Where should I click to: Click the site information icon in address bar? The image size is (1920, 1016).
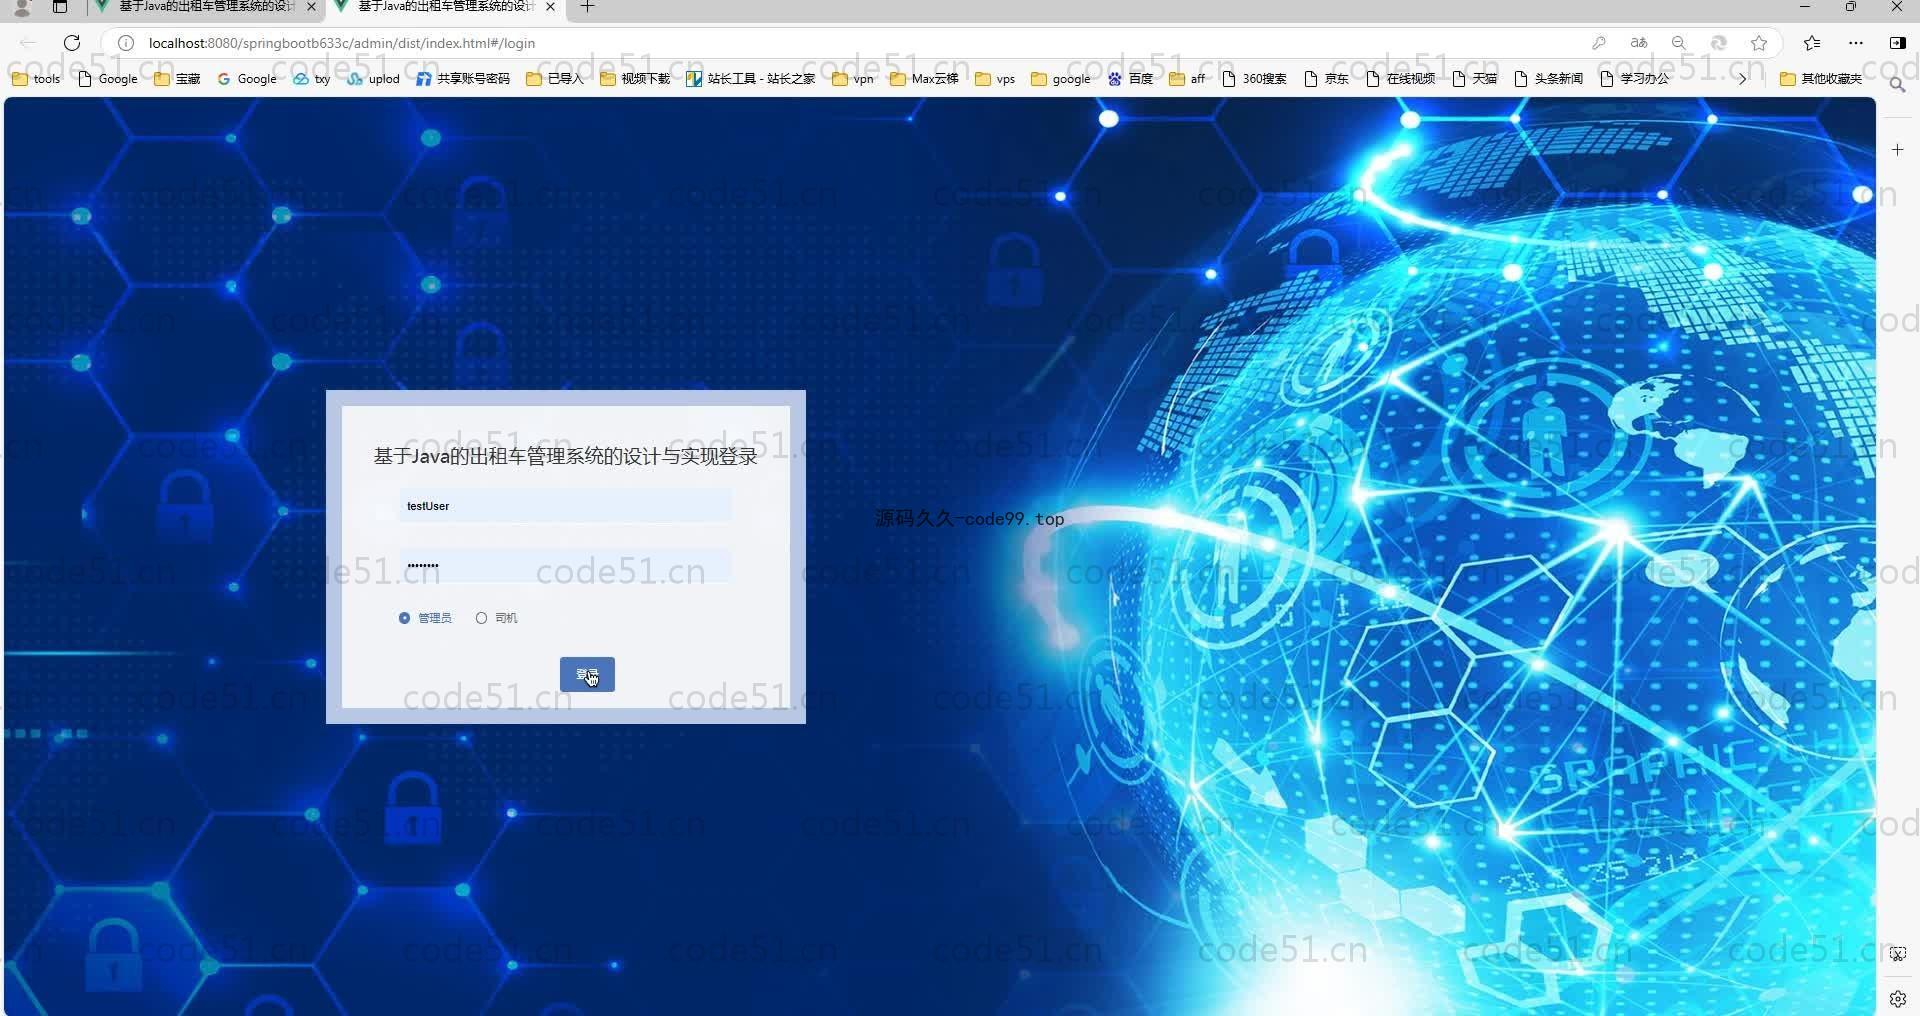[126, 43]
